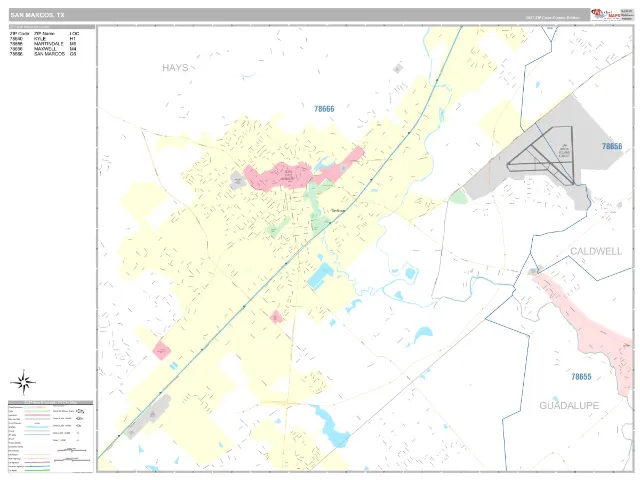
Task: Click the bright green line swatch at the bottom of the legend
Action: (x=37, y=470)
